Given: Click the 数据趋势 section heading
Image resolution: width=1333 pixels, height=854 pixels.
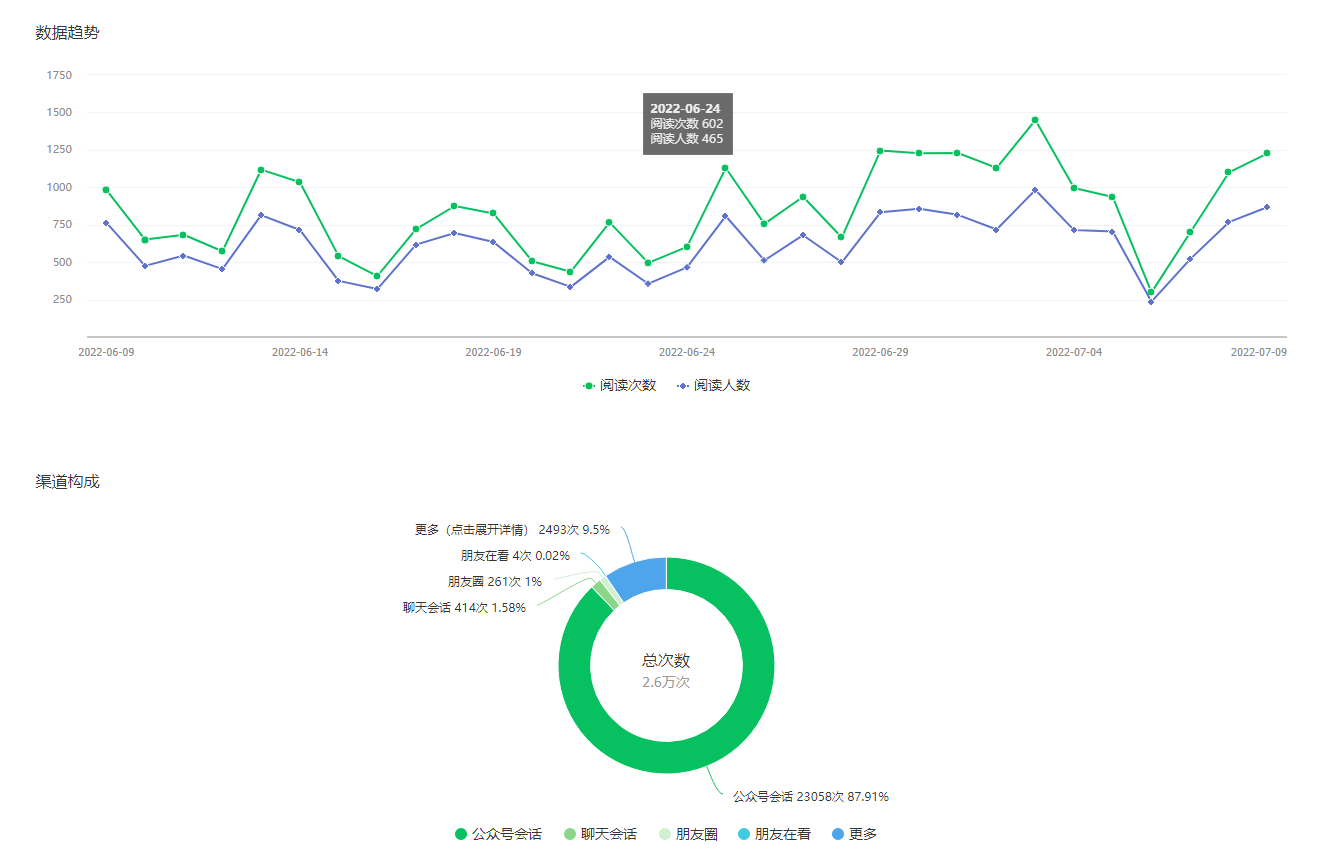Looking at the screenshot, I should point(68,33).
